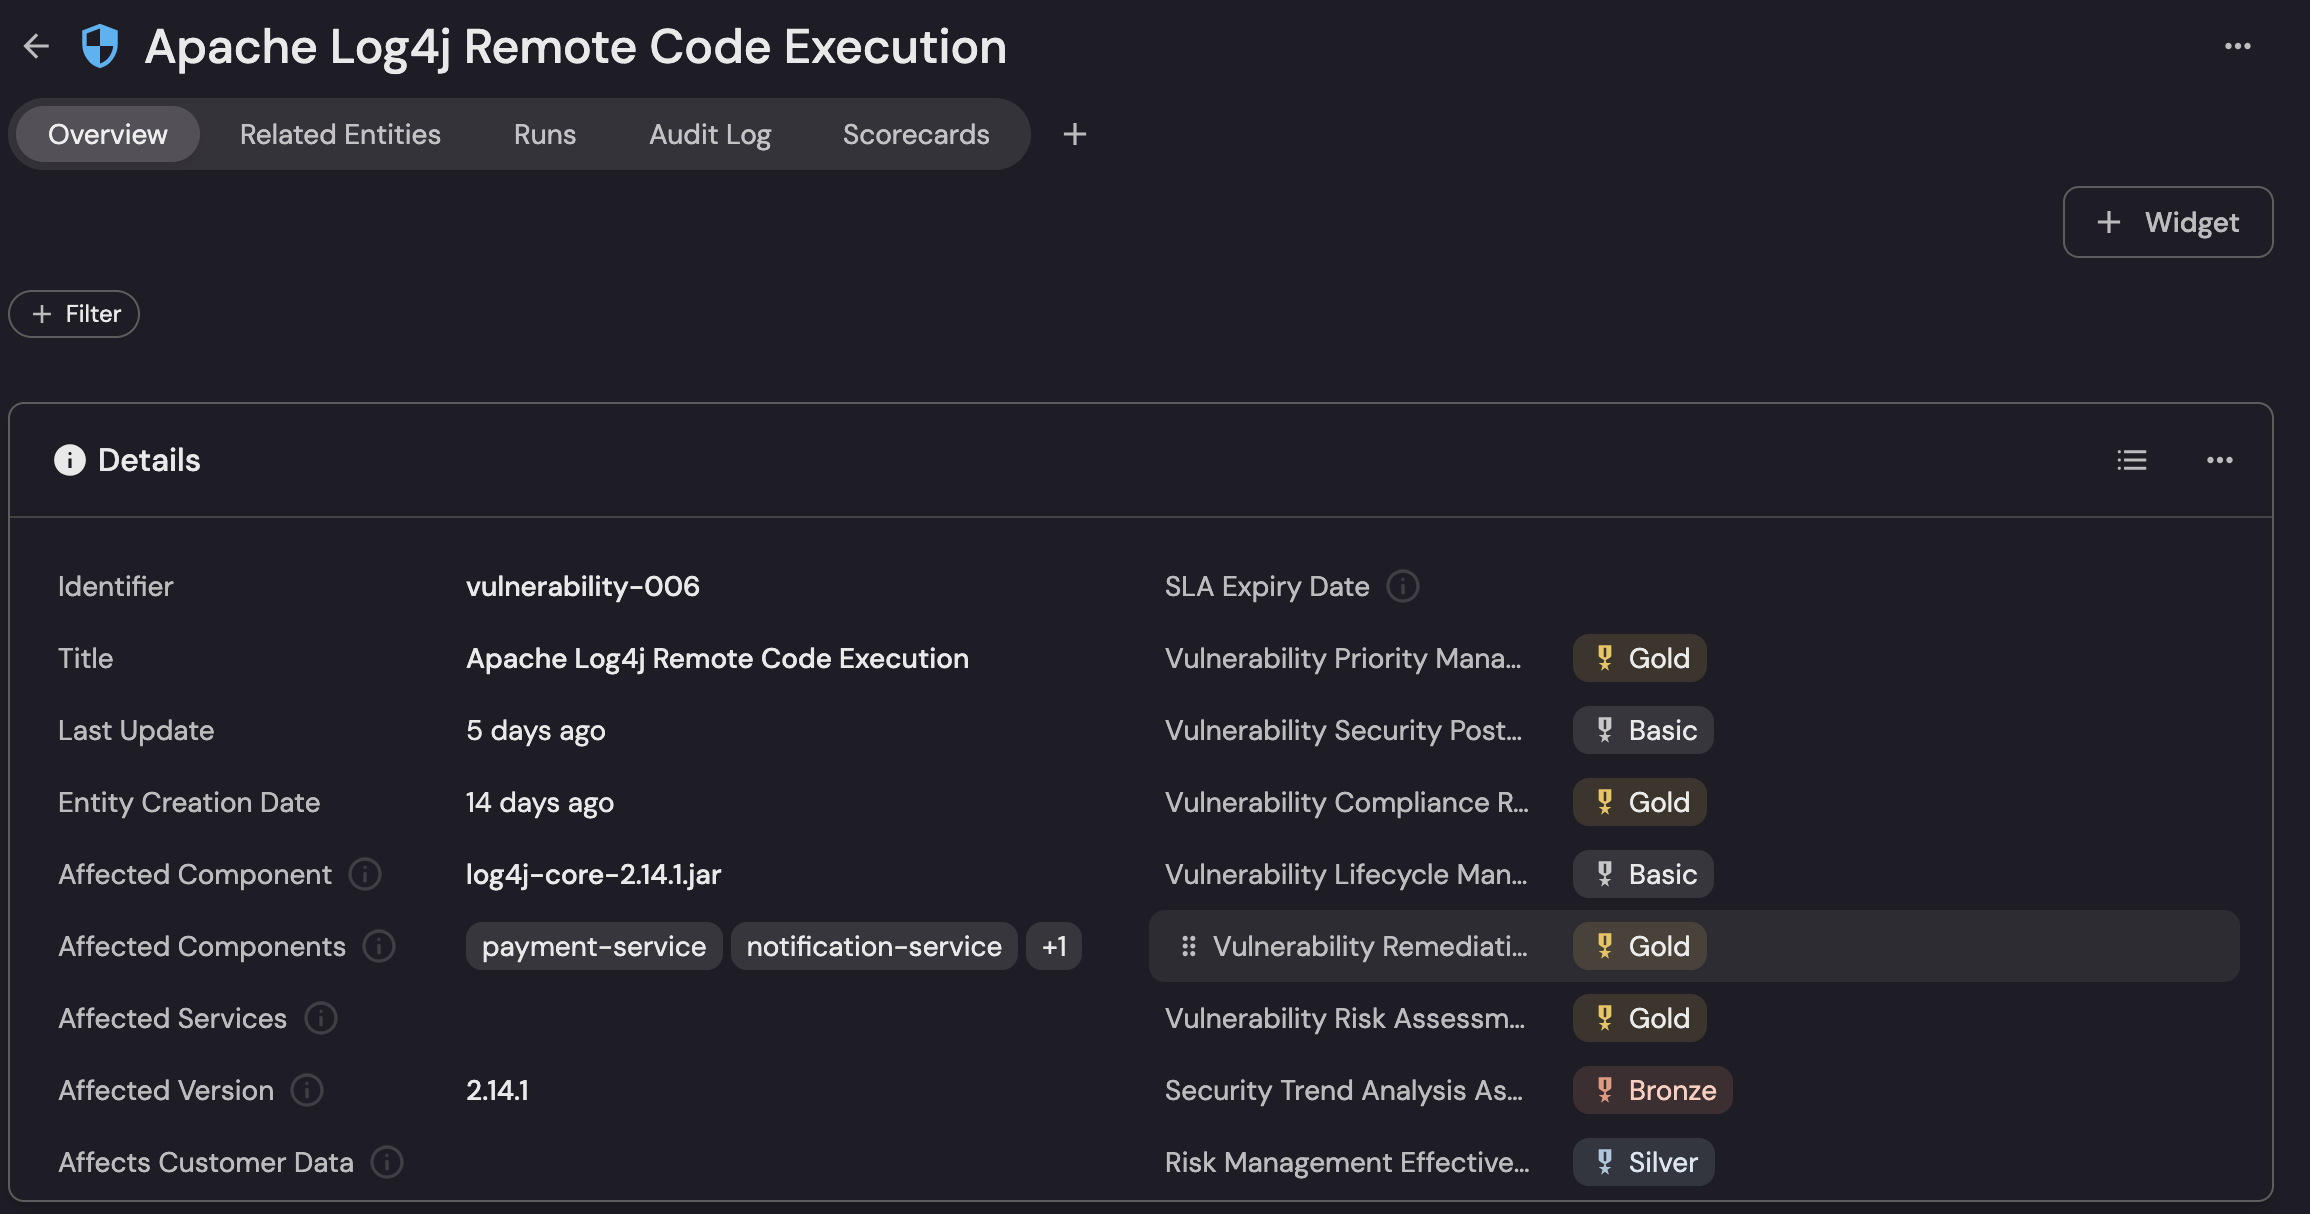The height and width of the screenshot is (1214, 2310).
Task: Click the Gold badge for Vulnerability Priority Management
Action: point(1639,658)
